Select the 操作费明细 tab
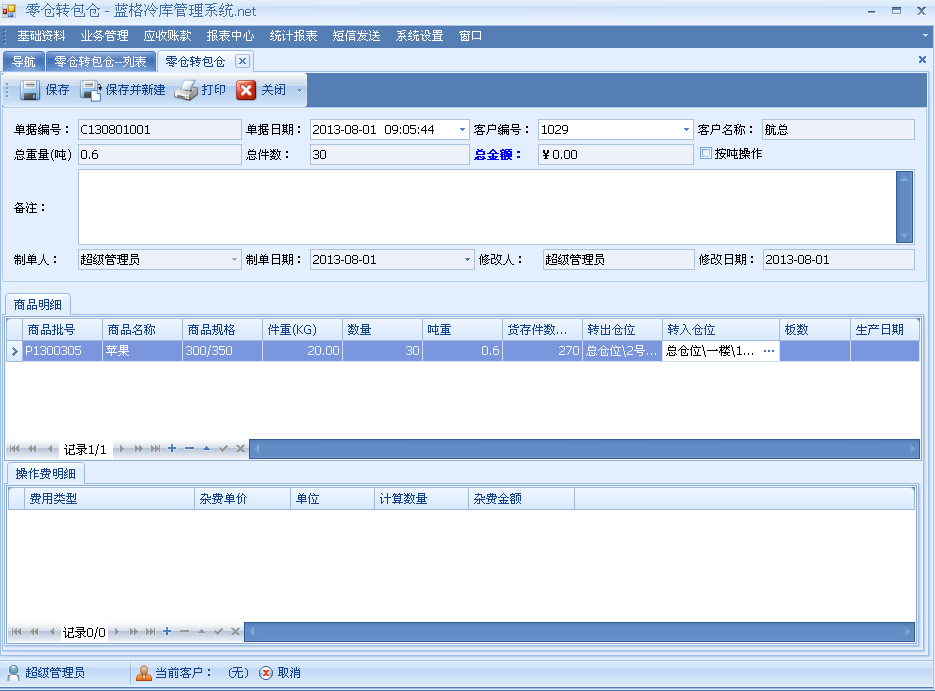Screen dimensions: 935x691 [x=46, y=474]
